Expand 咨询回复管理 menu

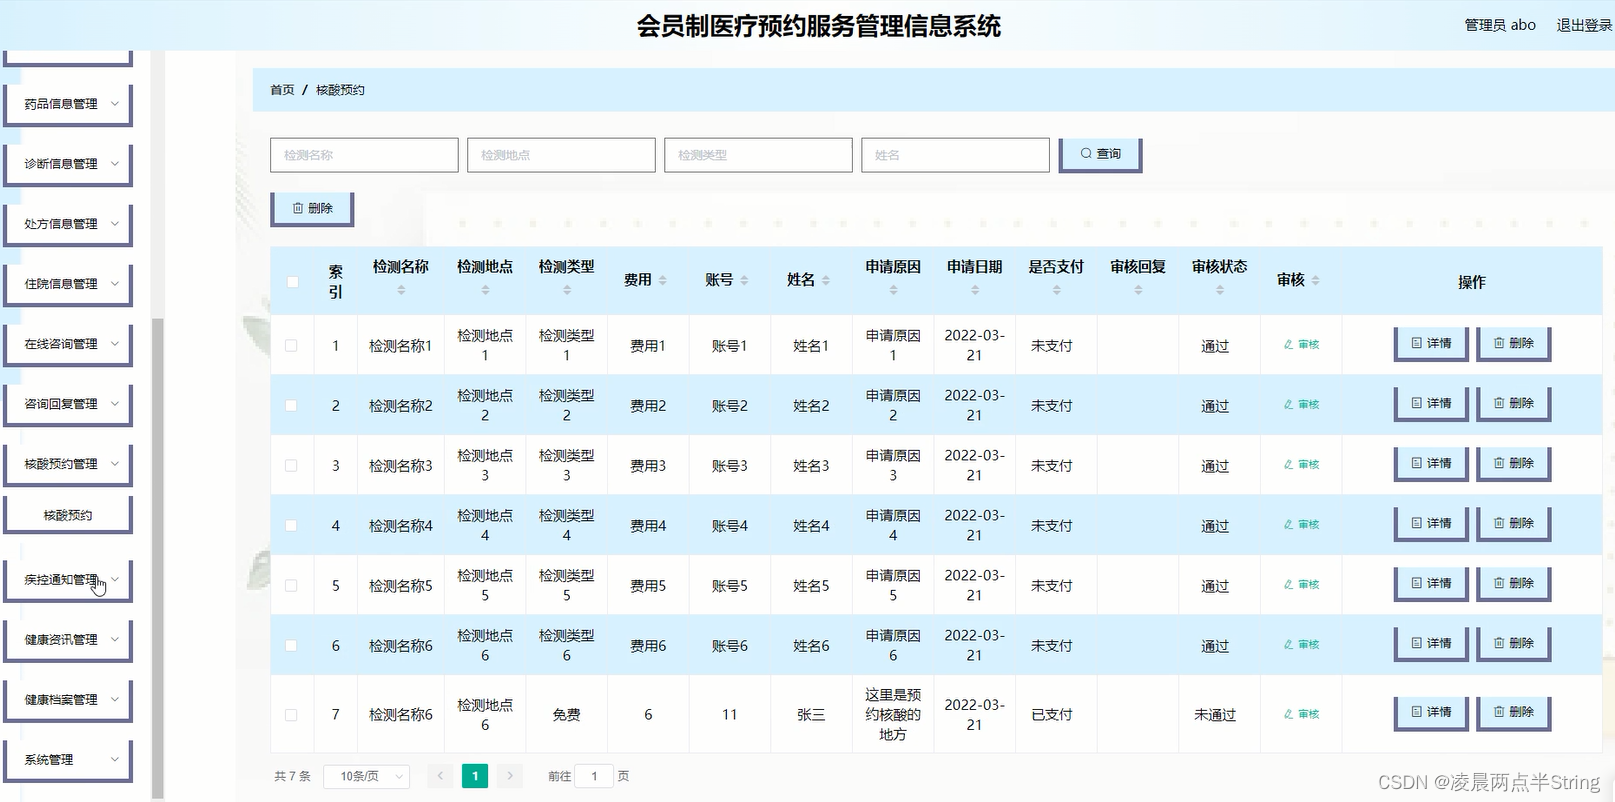[68, 404]
